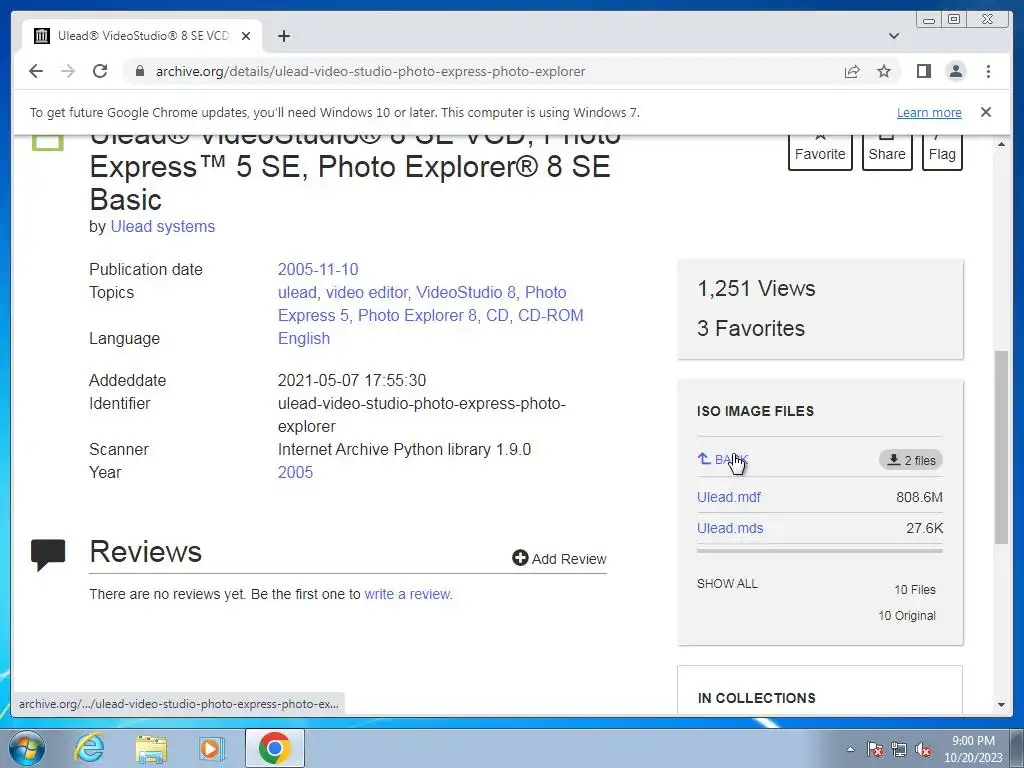Click SHOW ALL files

tap(727, 584)
